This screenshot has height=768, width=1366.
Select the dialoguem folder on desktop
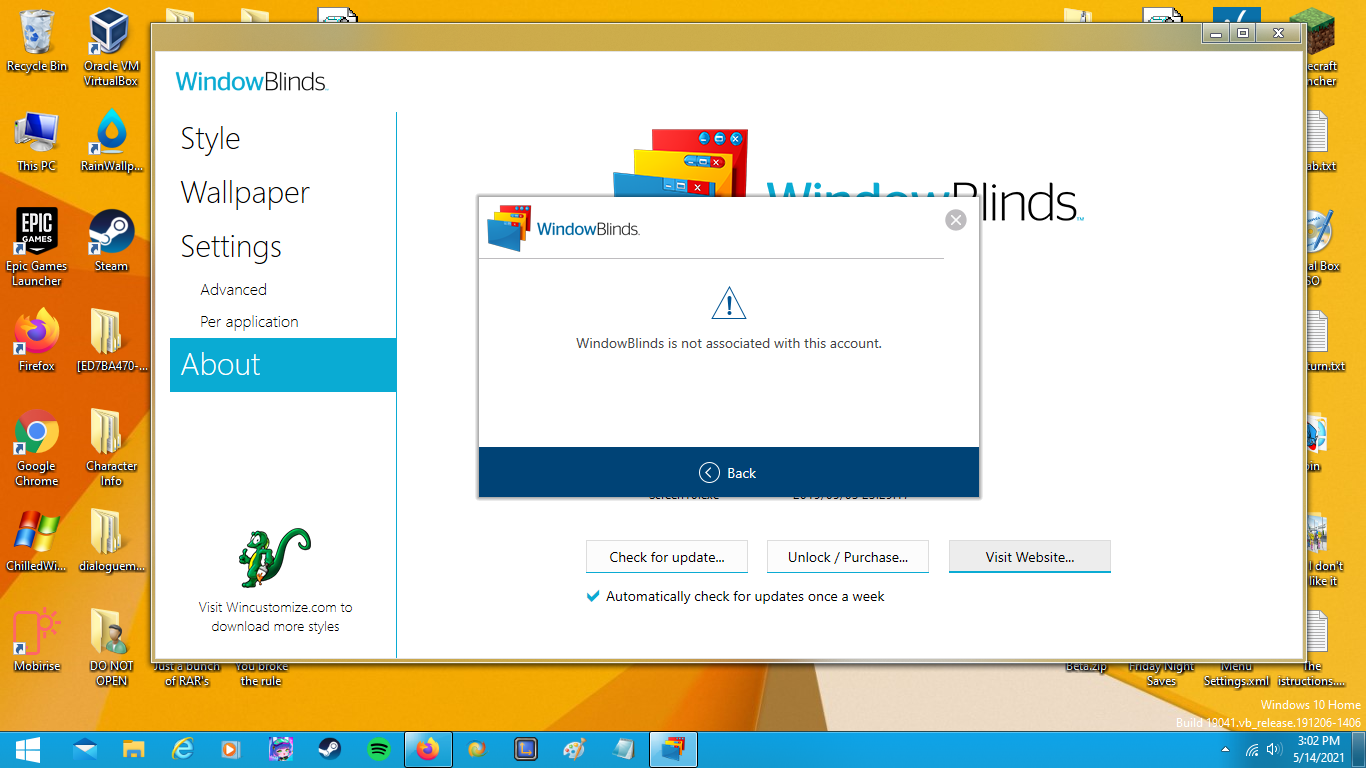[111, 541]
